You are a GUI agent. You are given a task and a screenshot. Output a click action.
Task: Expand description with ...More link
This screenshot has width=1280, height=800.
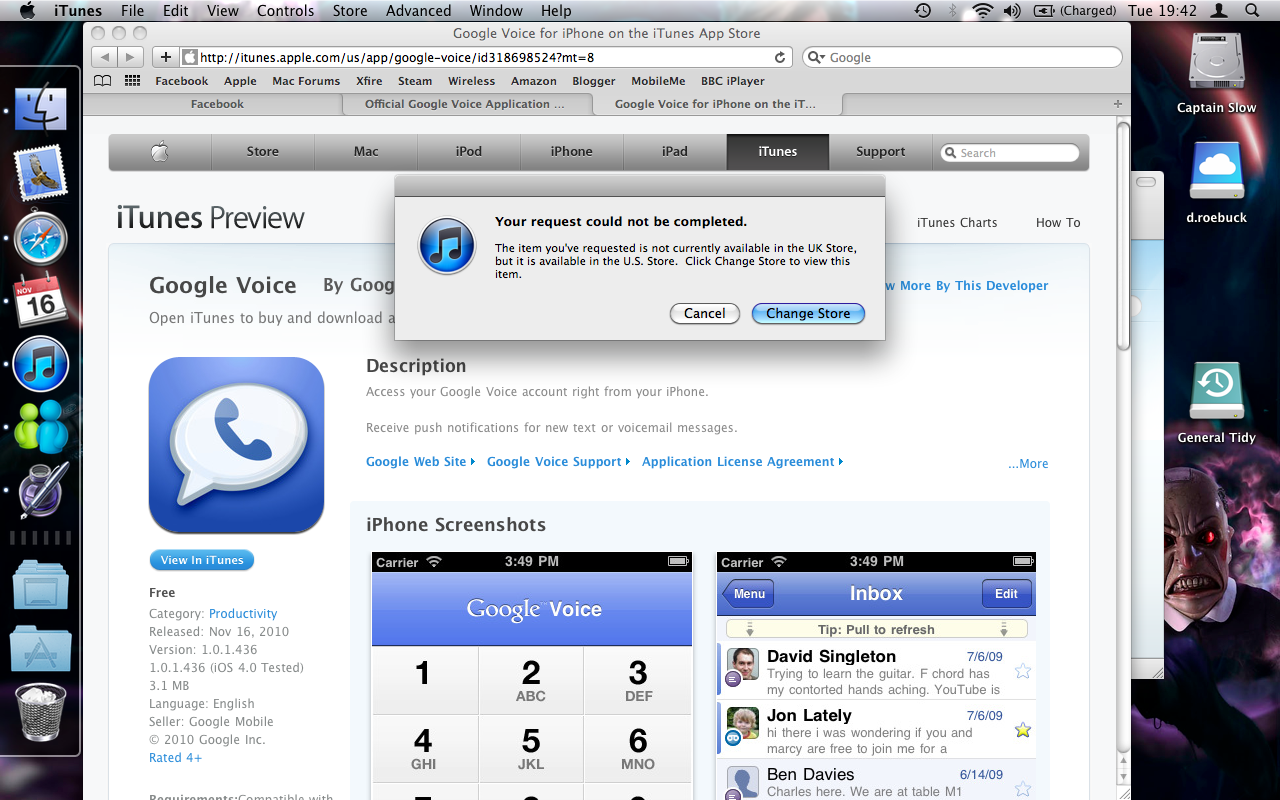point(1028,464)
